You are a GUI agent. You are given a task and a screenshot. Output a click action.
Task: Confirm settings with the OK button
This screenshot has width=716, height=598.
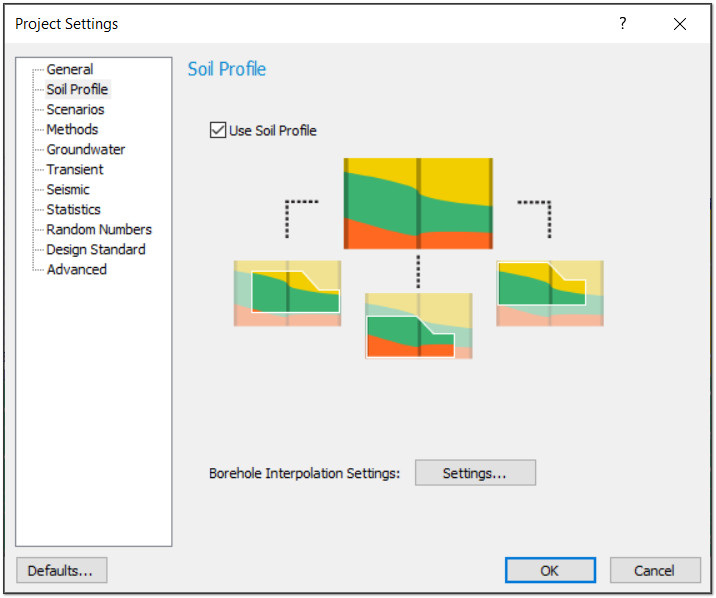tap(550, 570)
